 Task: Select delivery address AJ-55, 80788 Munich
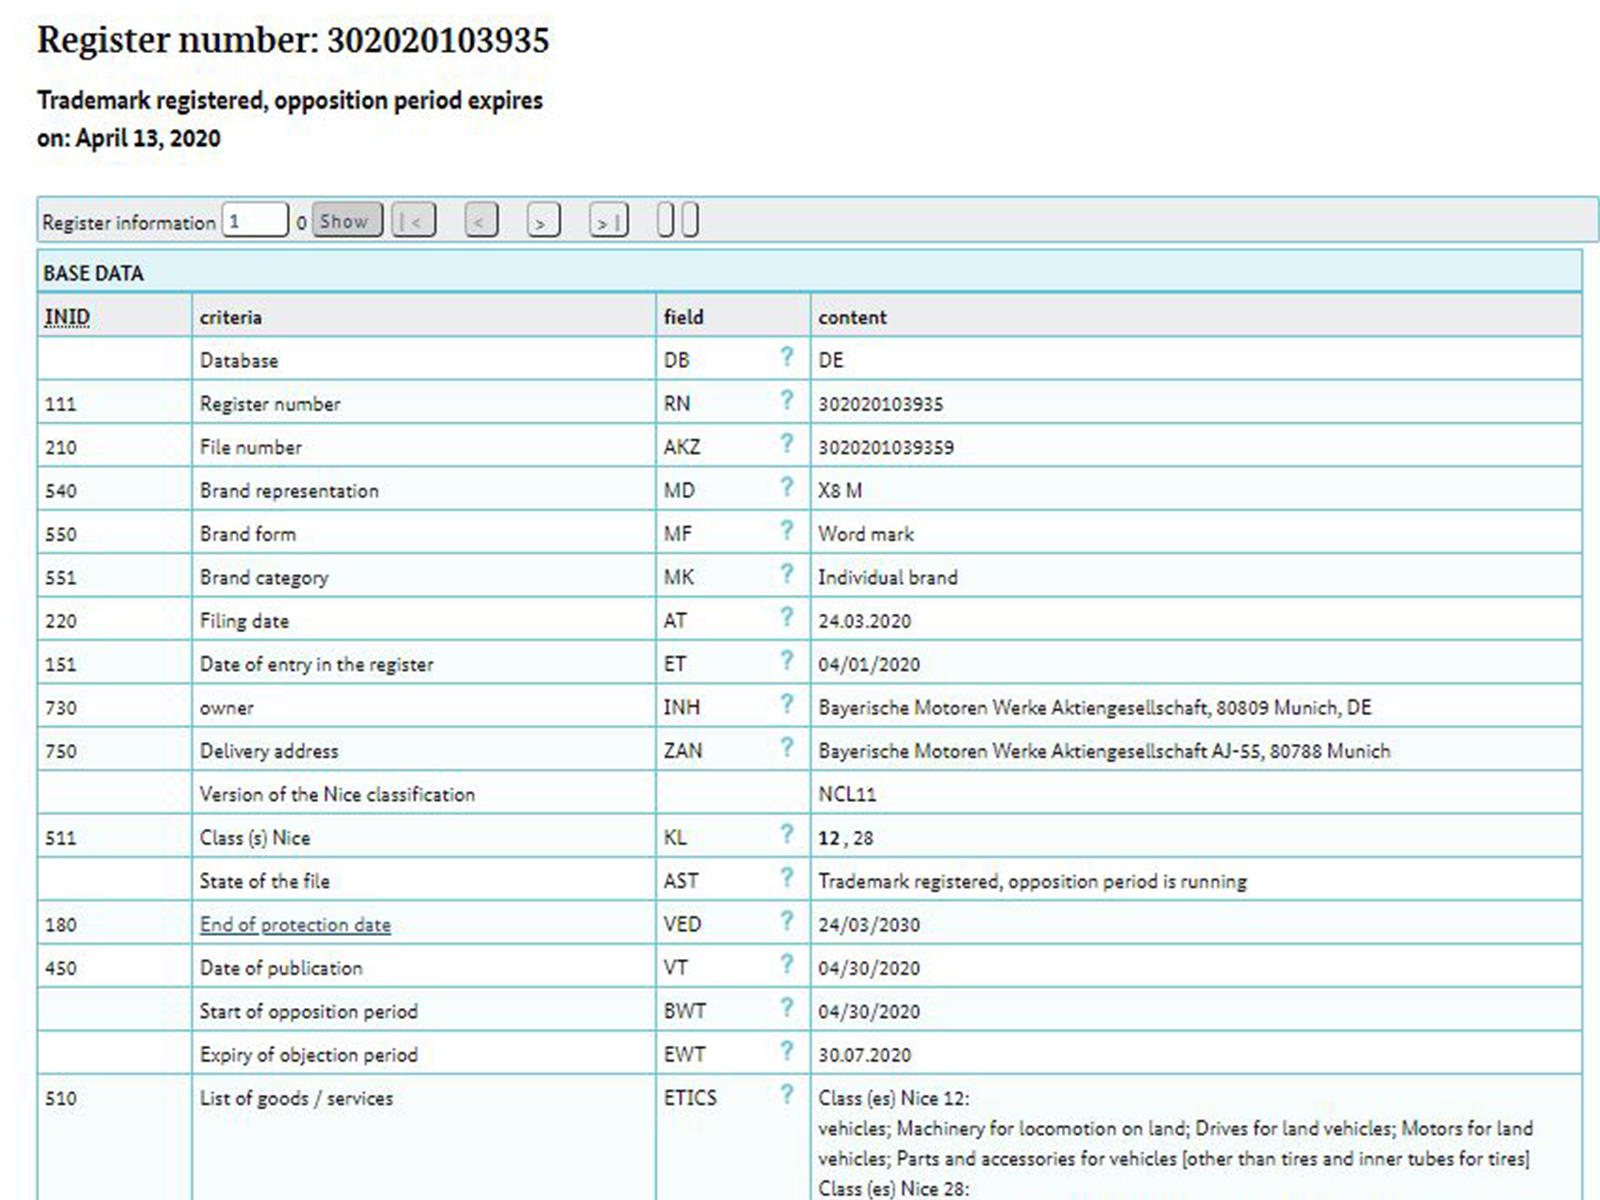tap(1104, 751)
